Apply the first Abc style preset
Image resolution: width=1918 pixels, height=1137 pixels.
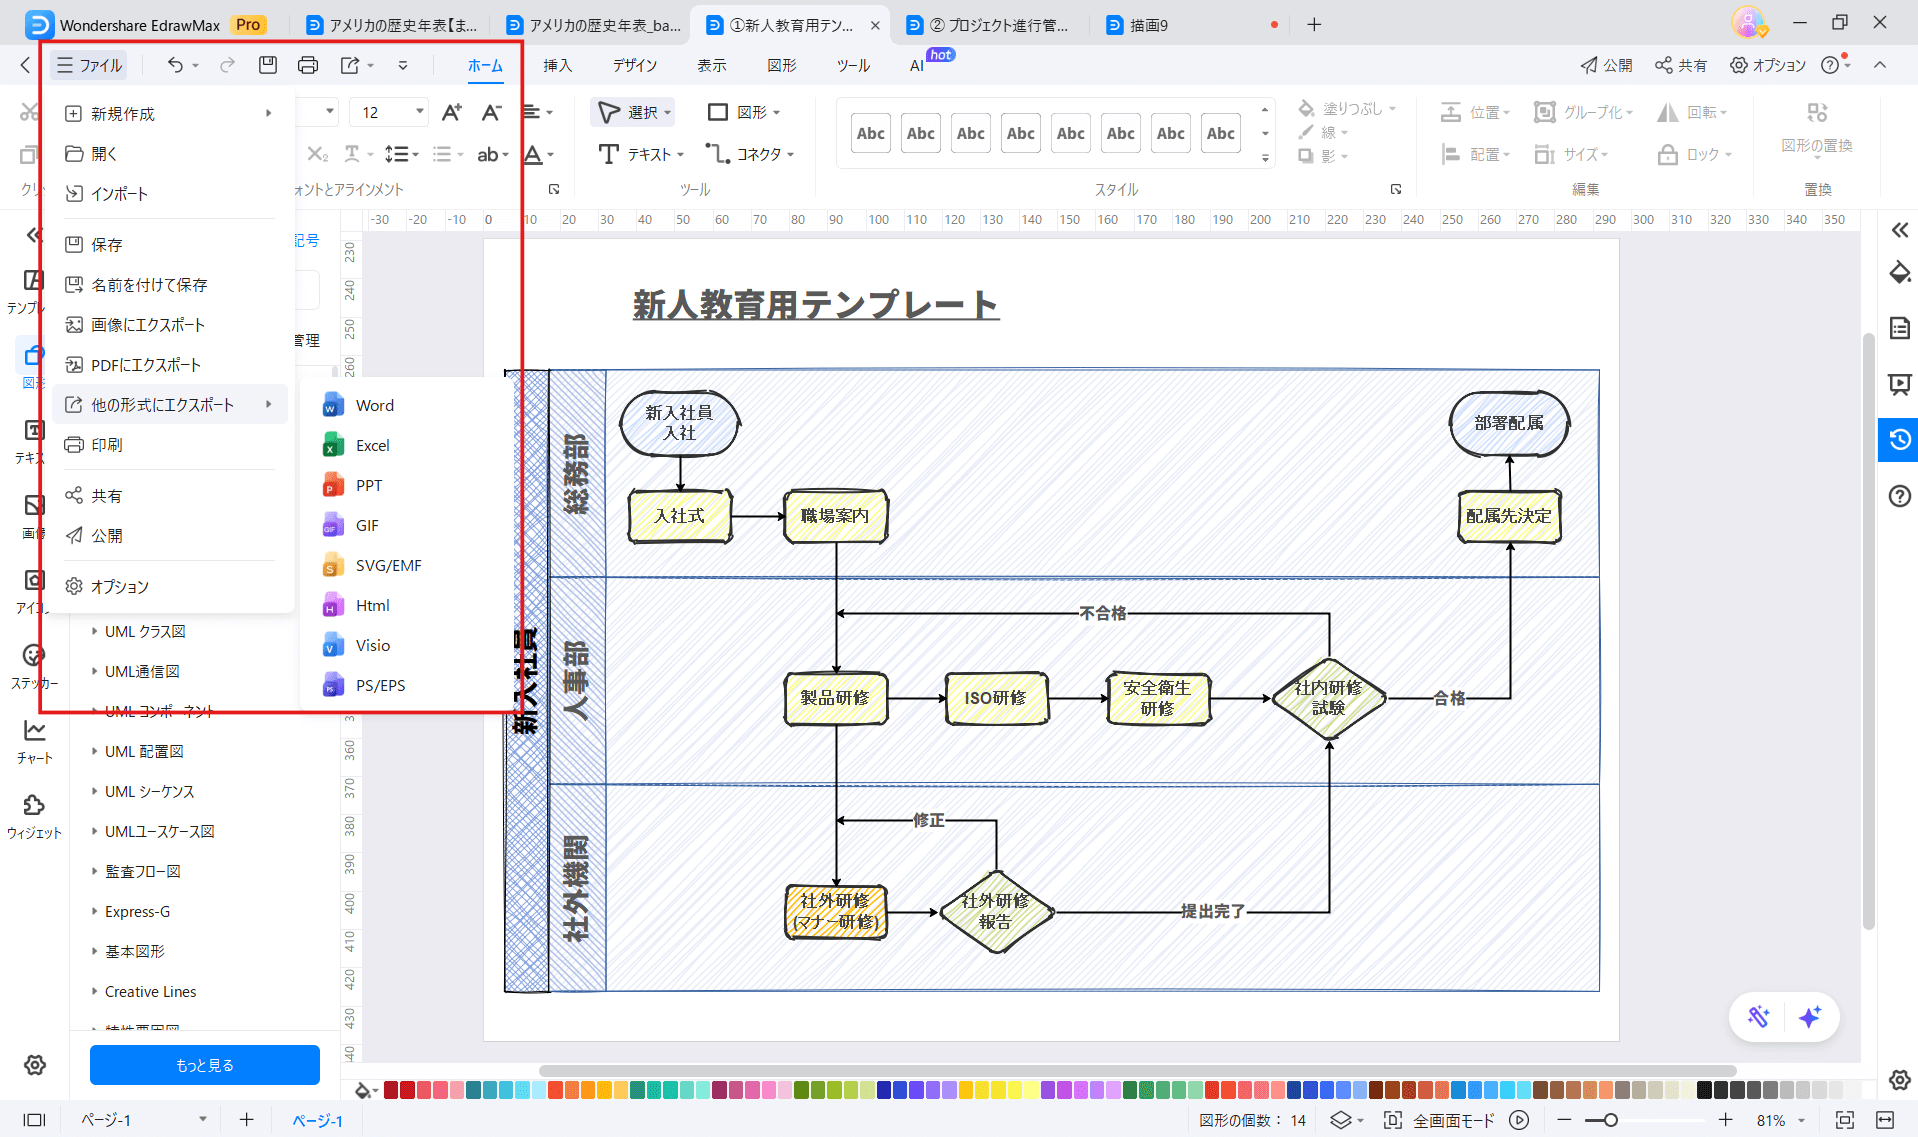pos(870,133)
